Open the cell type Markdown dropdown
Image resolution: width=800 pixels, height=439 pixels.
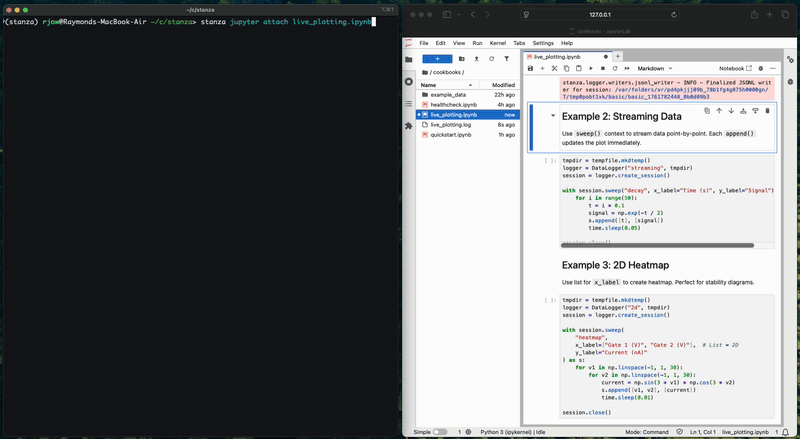coord(659,68)
